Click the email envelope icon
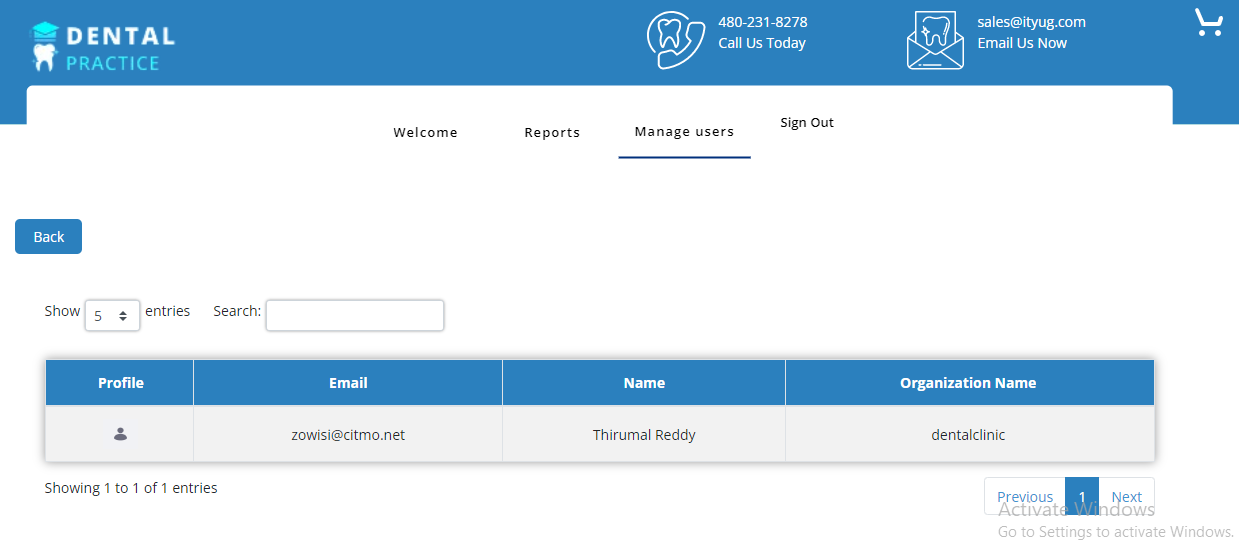 point(935,42)
